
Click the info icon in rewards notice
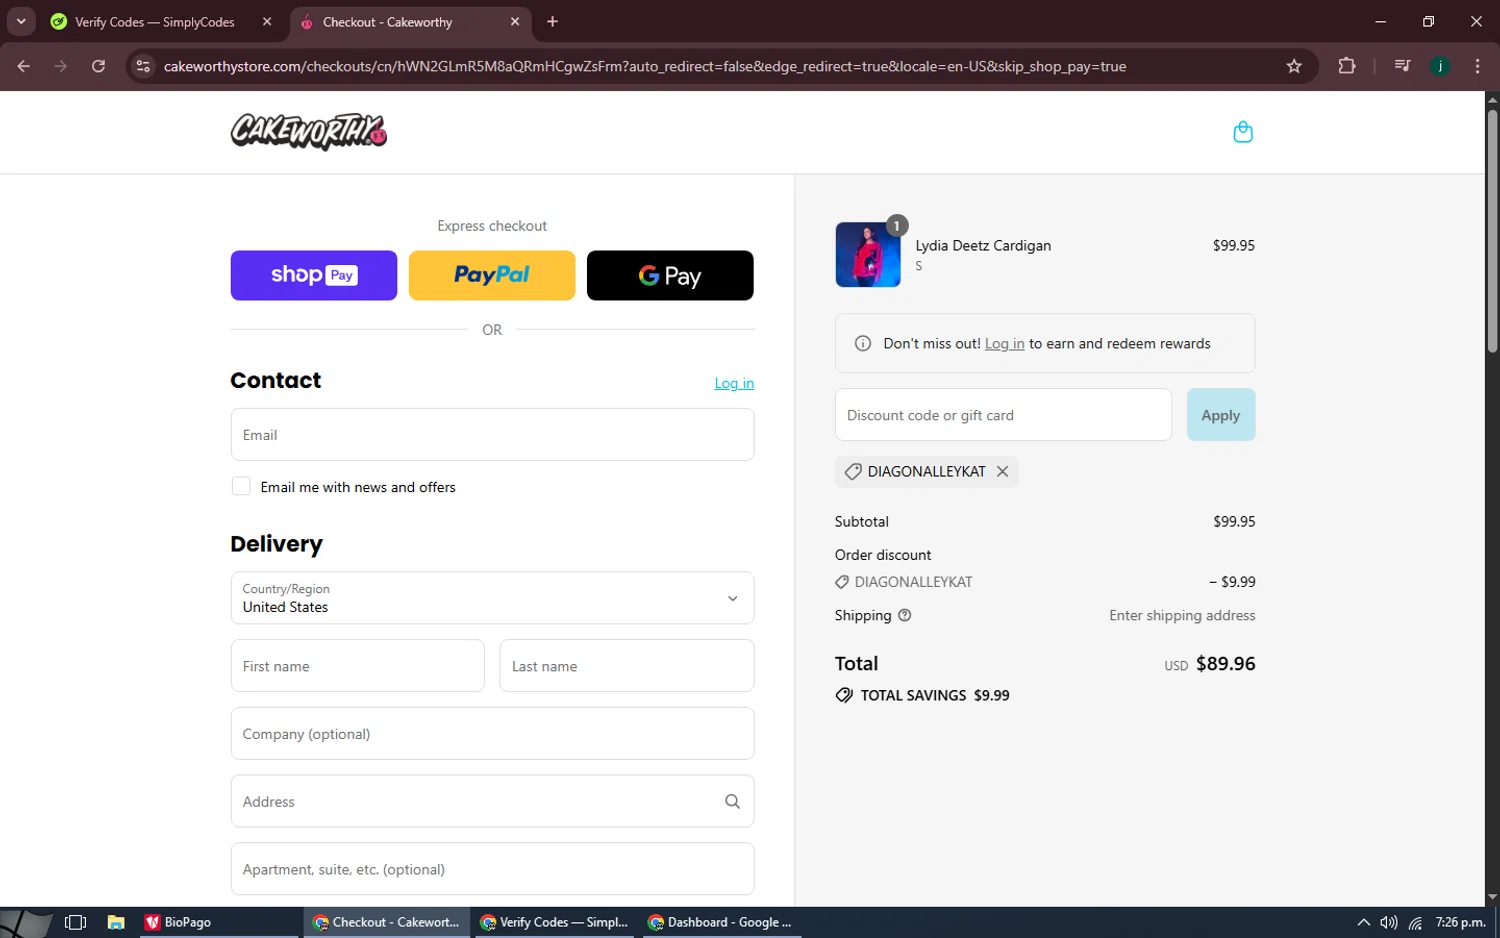pos(863,343)
